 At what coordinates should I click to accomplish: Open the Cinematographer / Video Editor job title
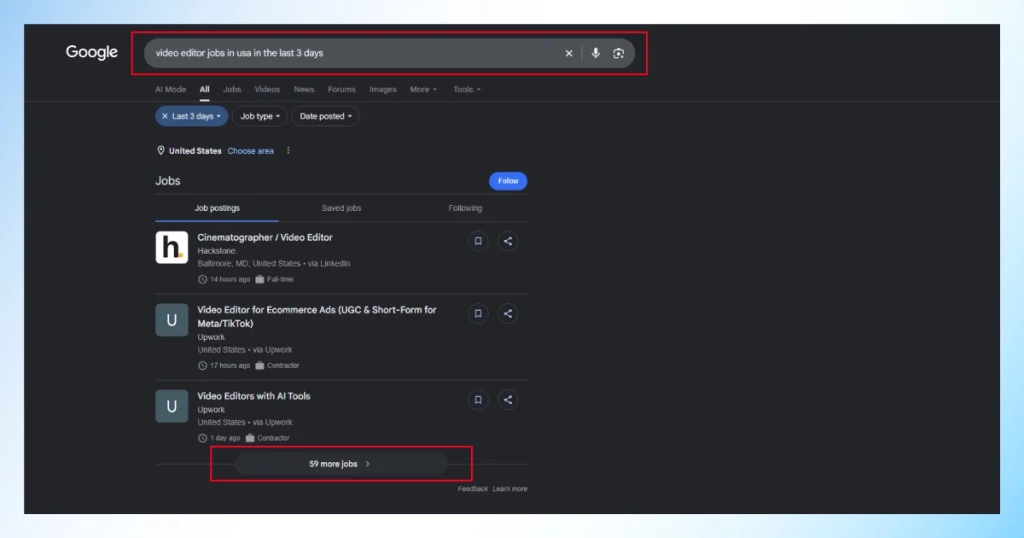(x=264, y=238)
